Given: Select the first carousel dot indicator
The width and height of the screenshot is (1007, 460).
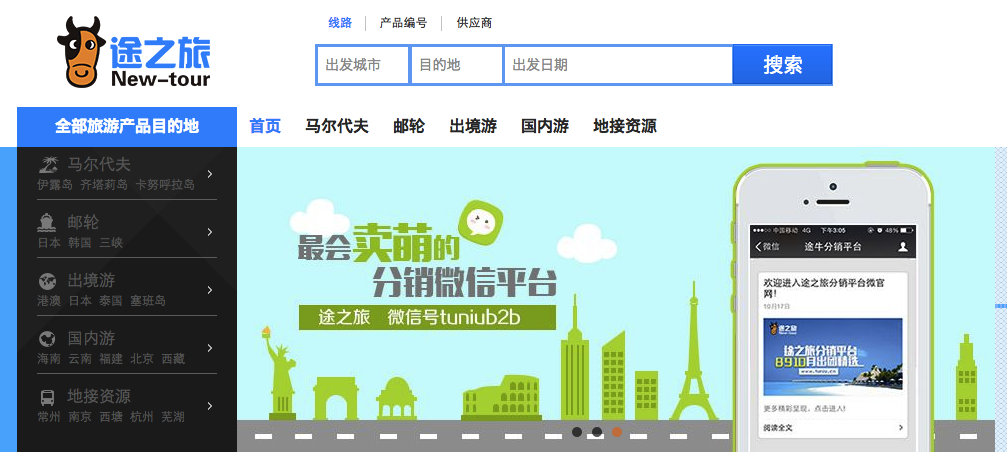Looking at the screenshot, I should [577, 432].
